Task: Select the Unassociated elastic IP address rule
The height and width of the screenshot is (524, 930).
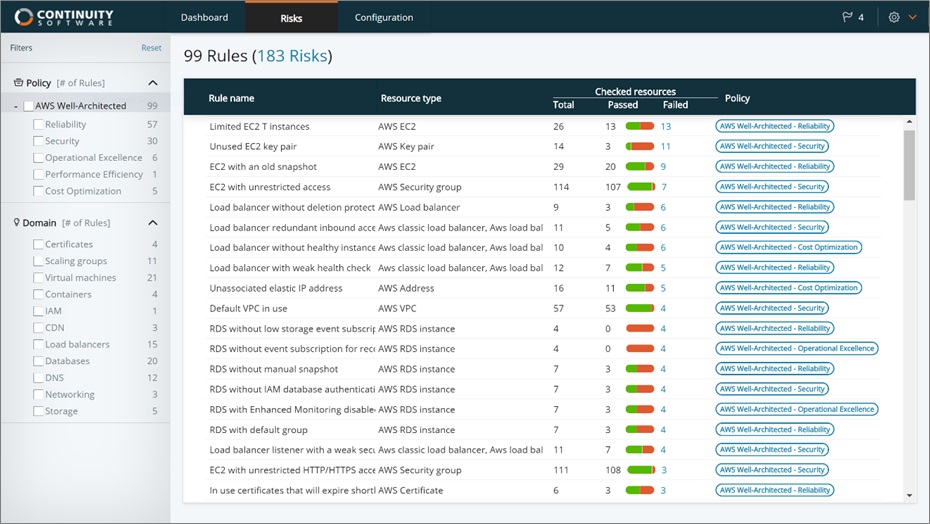Action: pos(276,288)
